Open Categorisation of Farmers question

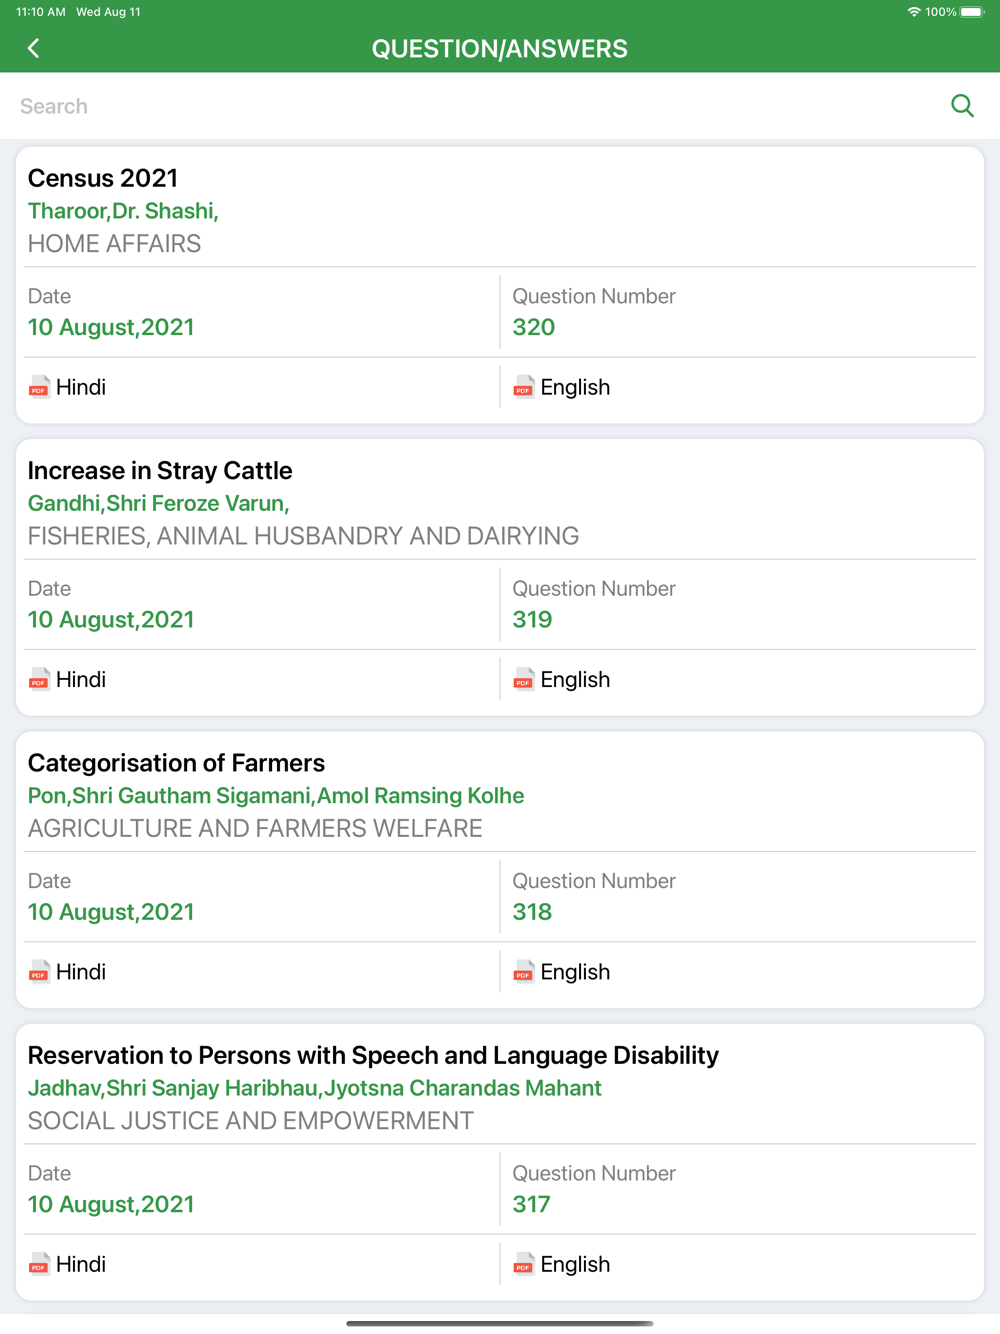pos(176,763)
